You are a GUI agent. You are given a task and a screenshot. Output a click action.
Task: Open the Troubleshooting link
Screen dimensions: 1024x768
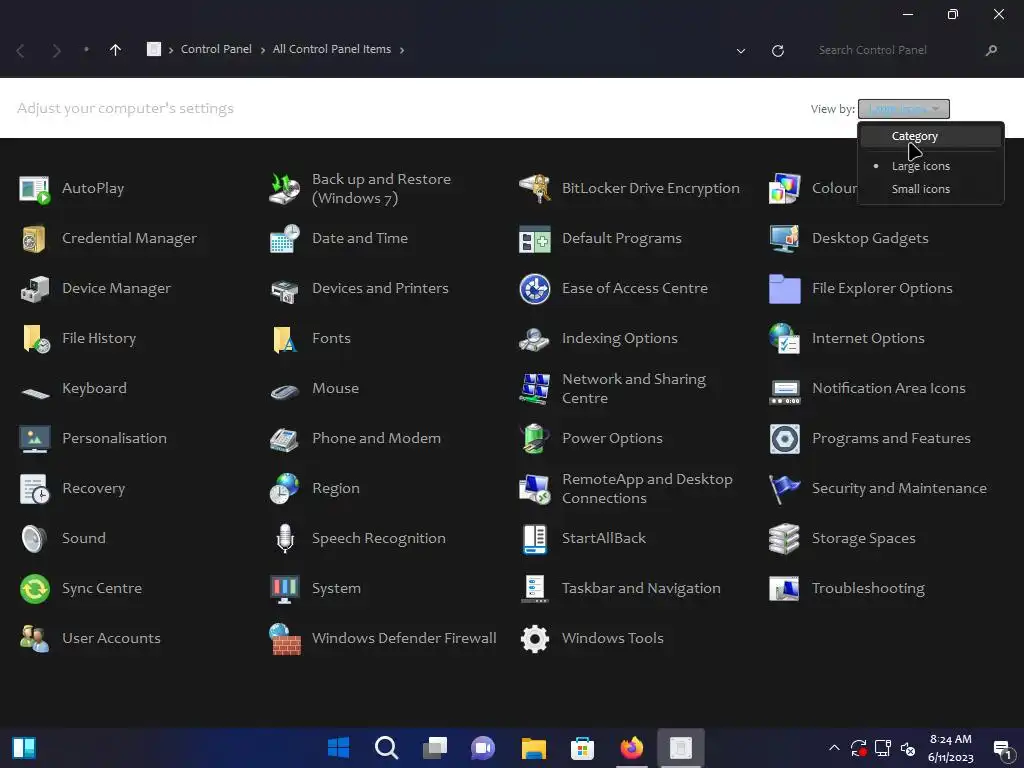[868, 589]
